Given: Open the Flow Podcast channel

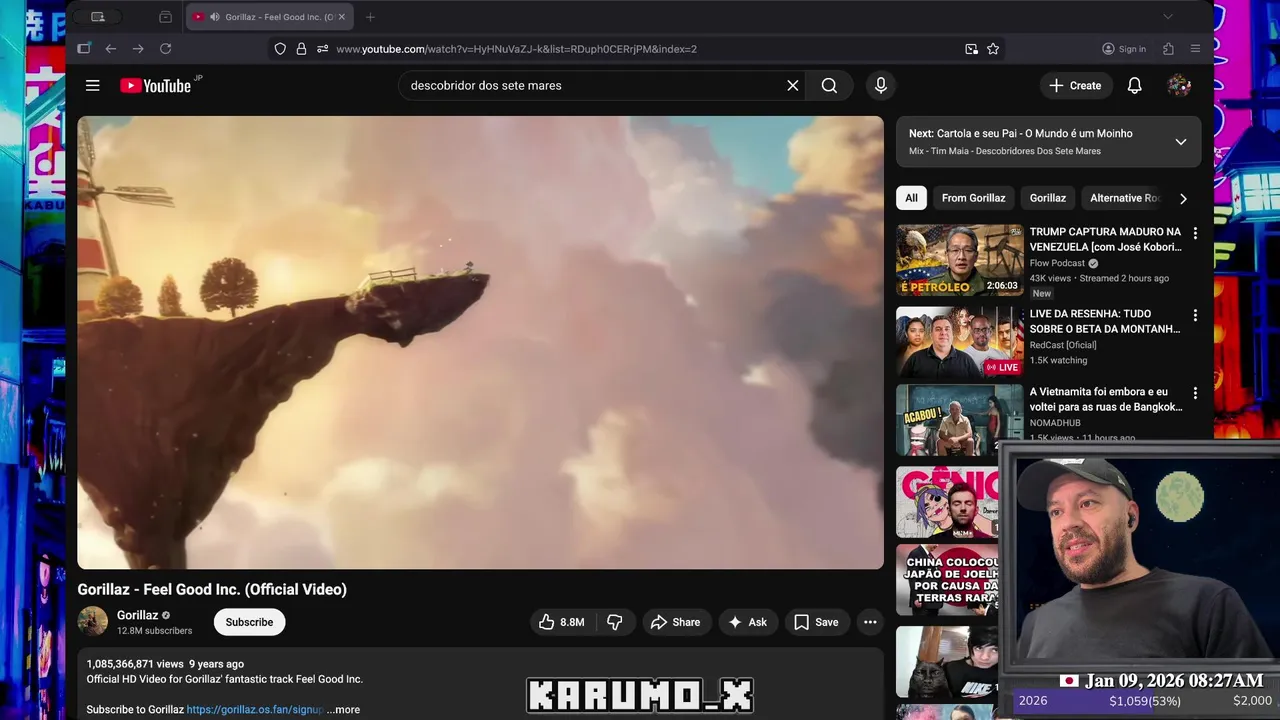Looking at the screenshot, I should click(x=1057, y=263).
